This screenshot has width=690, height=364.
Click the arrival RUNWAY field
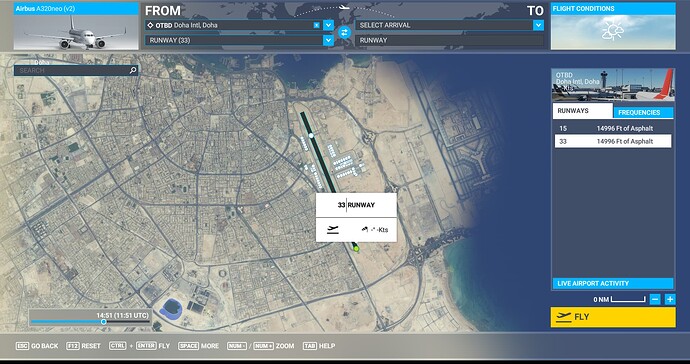click(x=449, y=40)
